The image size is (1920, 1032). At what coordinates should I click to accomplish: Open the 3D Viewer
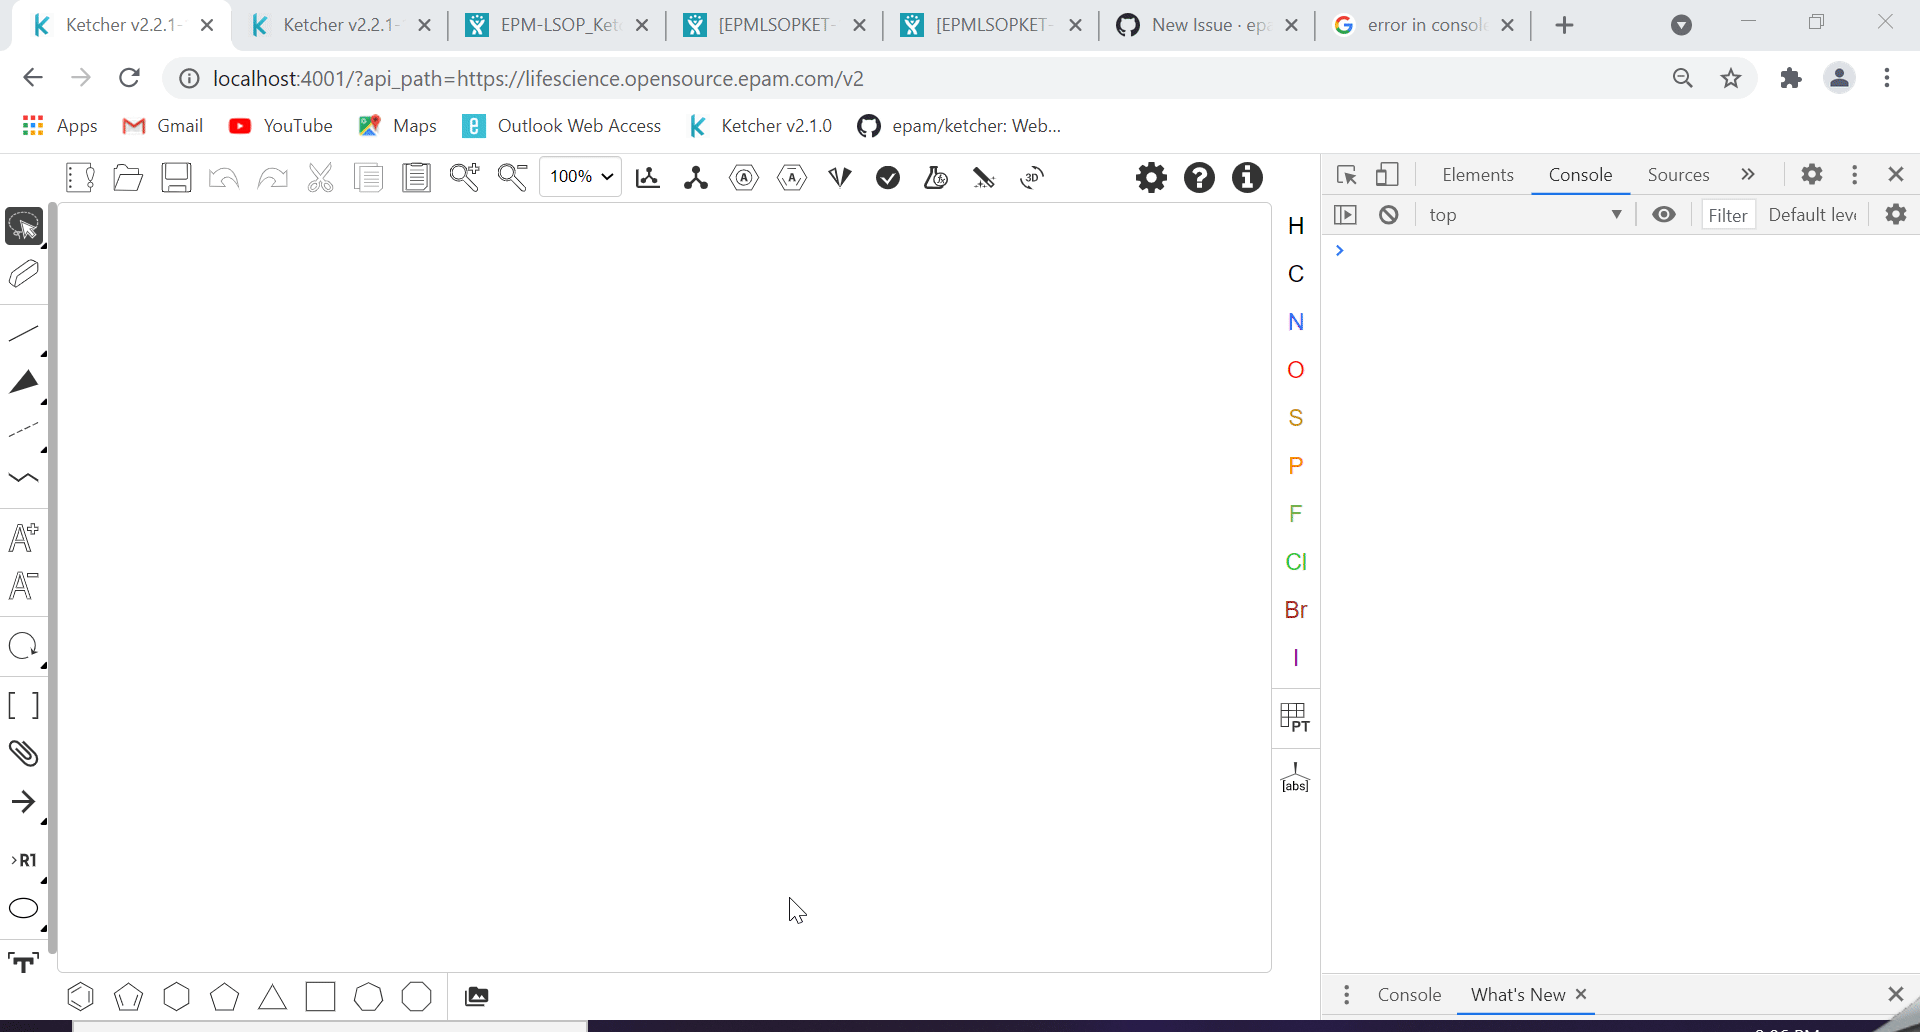coord(1032,178)
